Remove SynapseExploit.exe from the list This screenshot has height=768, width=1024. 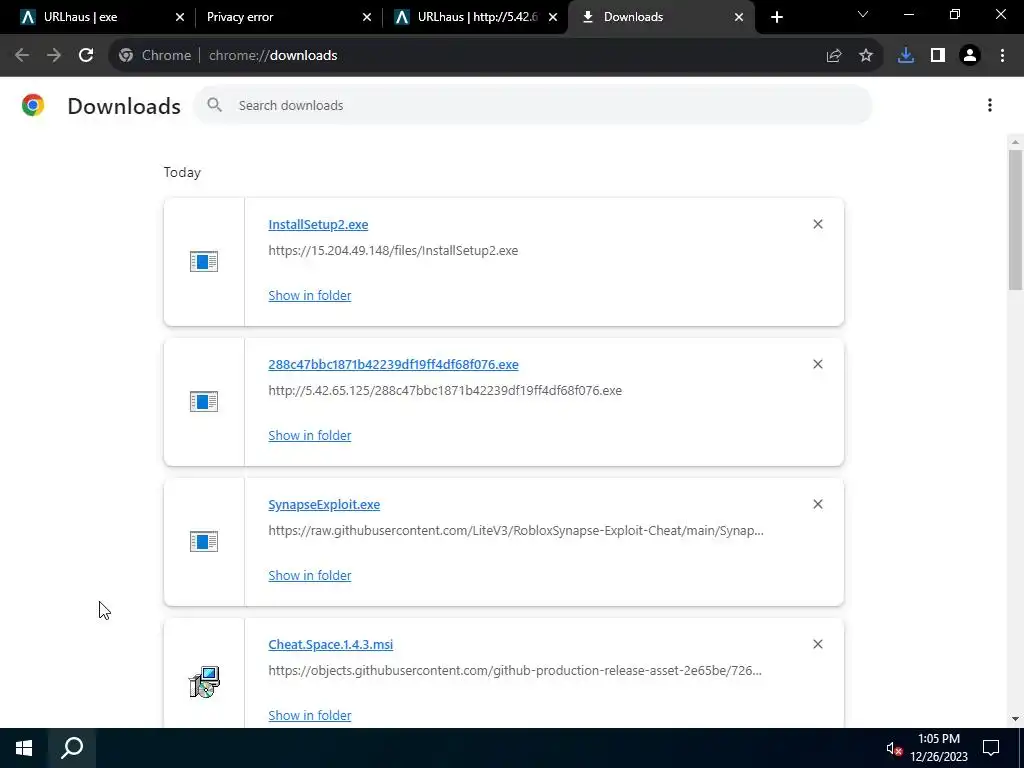click(x=818, y=504)
